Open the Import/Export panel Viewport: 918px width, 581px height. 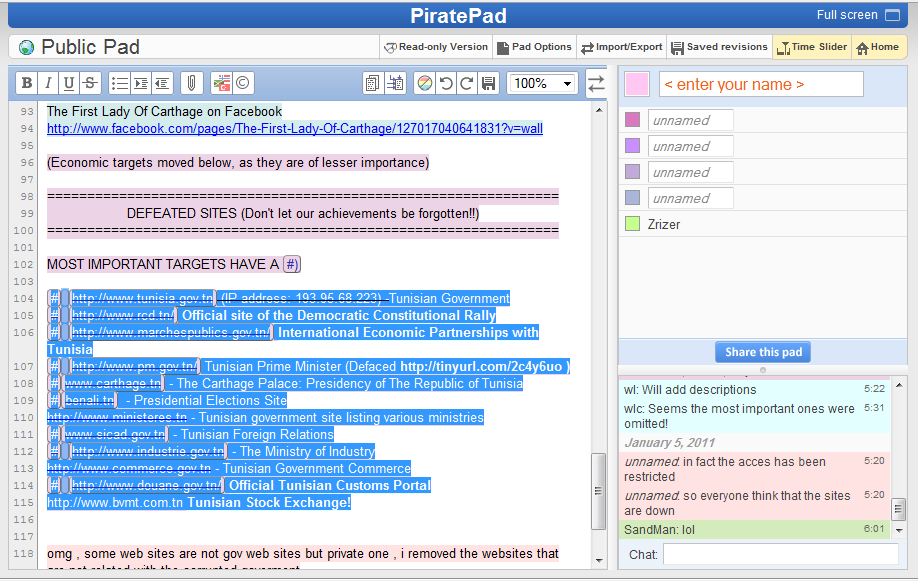click(x=622, y=47)
